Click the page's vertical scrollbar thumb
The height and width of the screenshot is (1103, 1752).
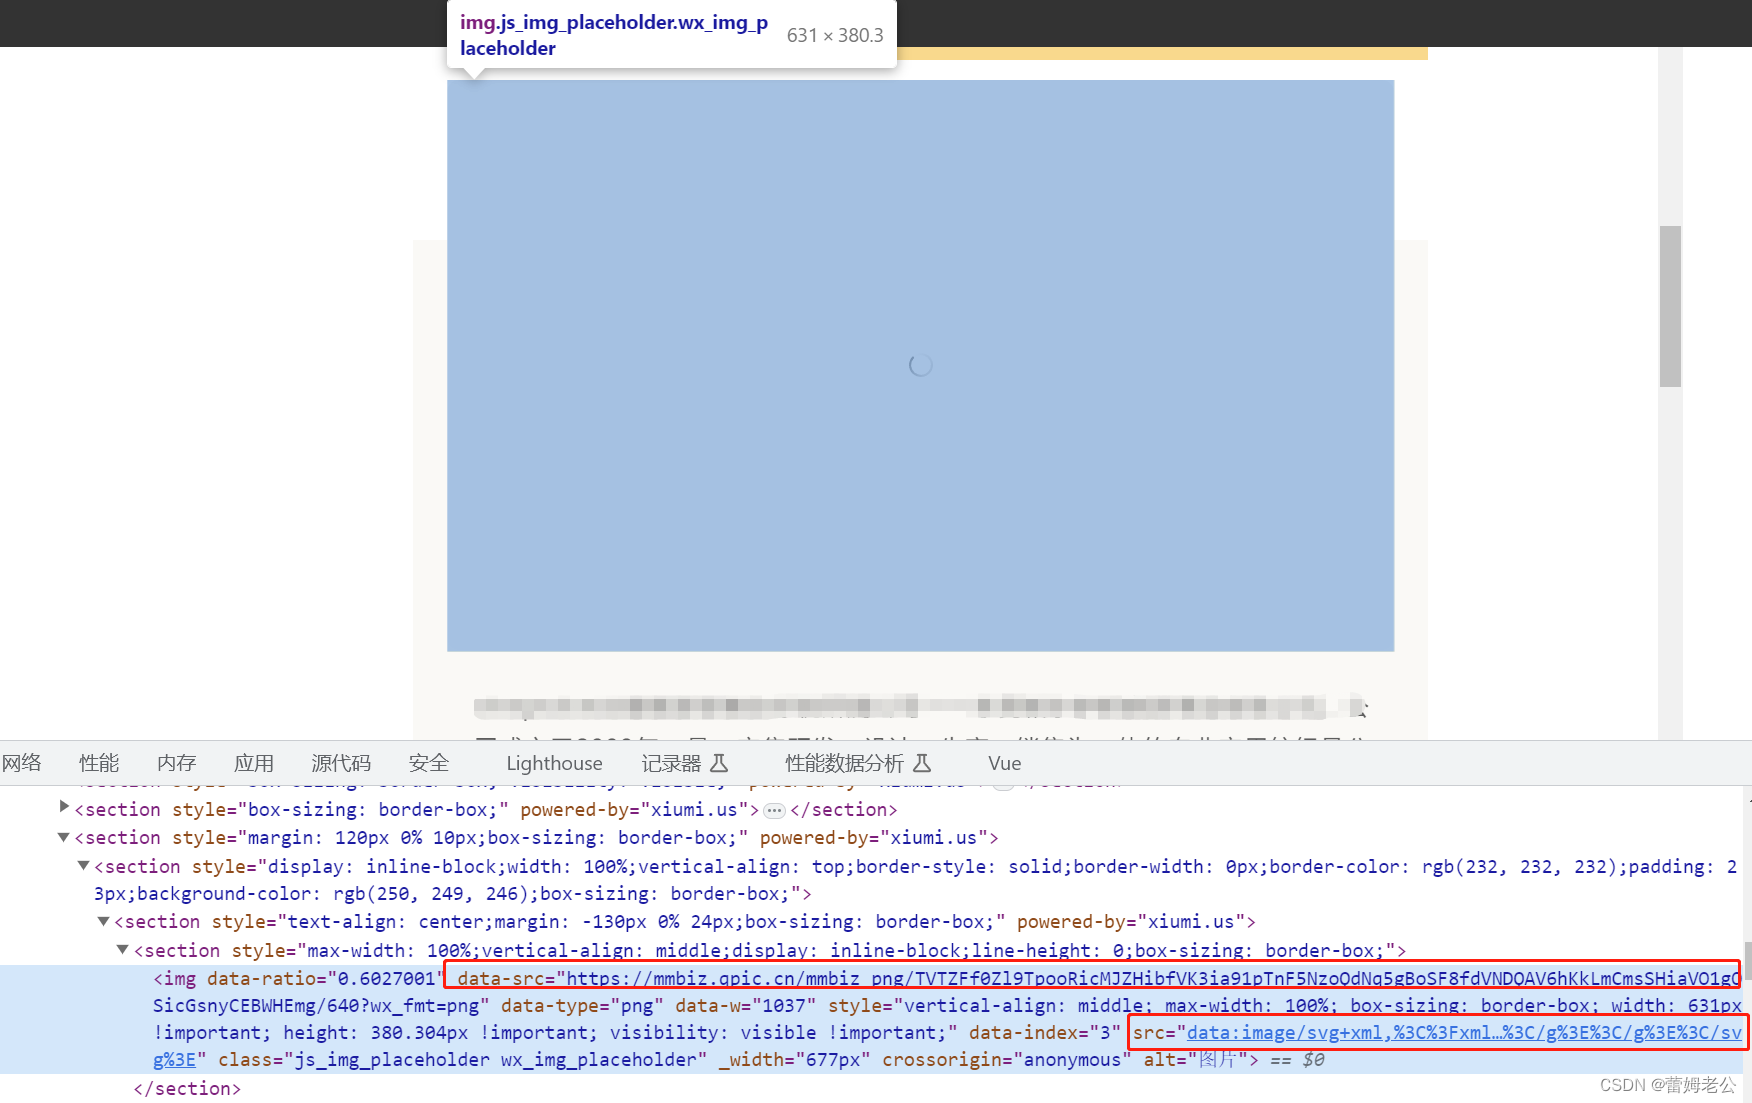[x=1669, y=305]
